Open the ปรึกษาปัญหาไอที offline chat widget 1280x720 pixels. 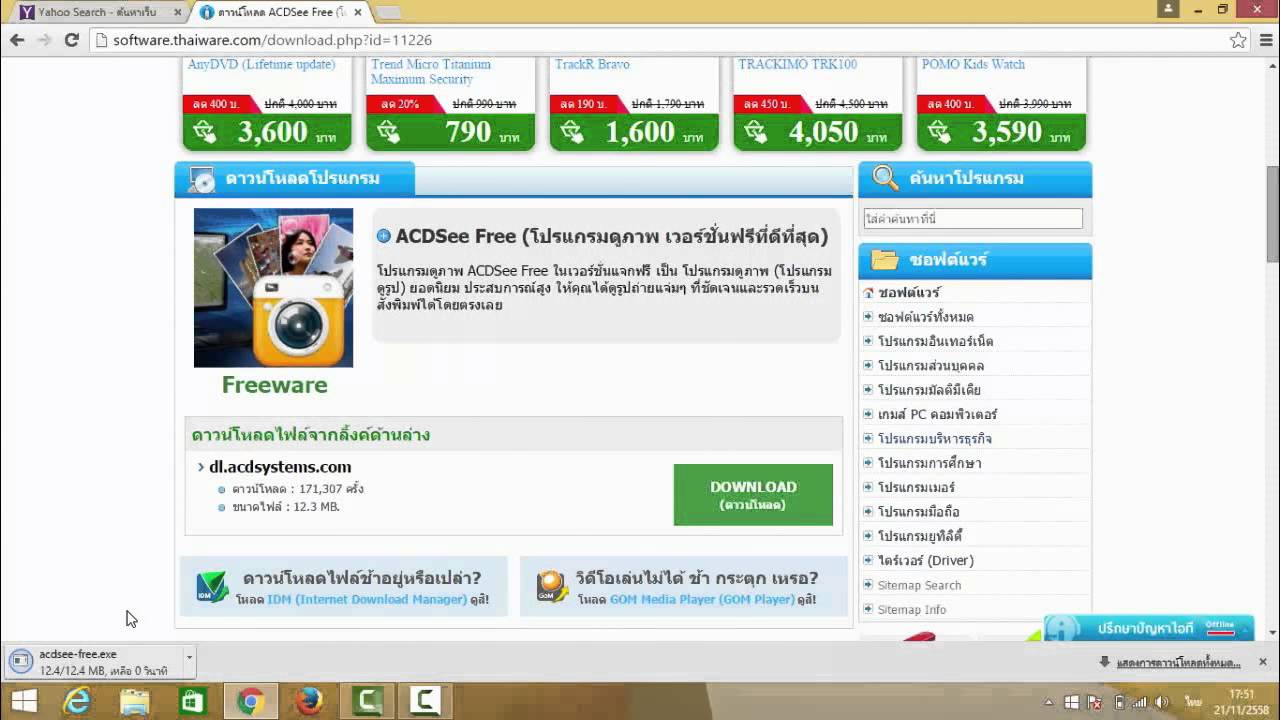pyautogui.click(x=1149, y=628)
